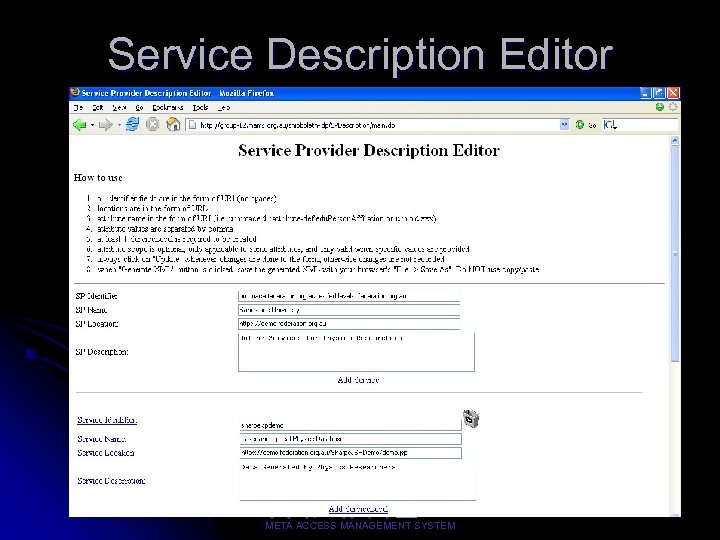Open the Back button history dropdown arrow
The width and height of the screenshot is (720, 540).
[92, 125]
